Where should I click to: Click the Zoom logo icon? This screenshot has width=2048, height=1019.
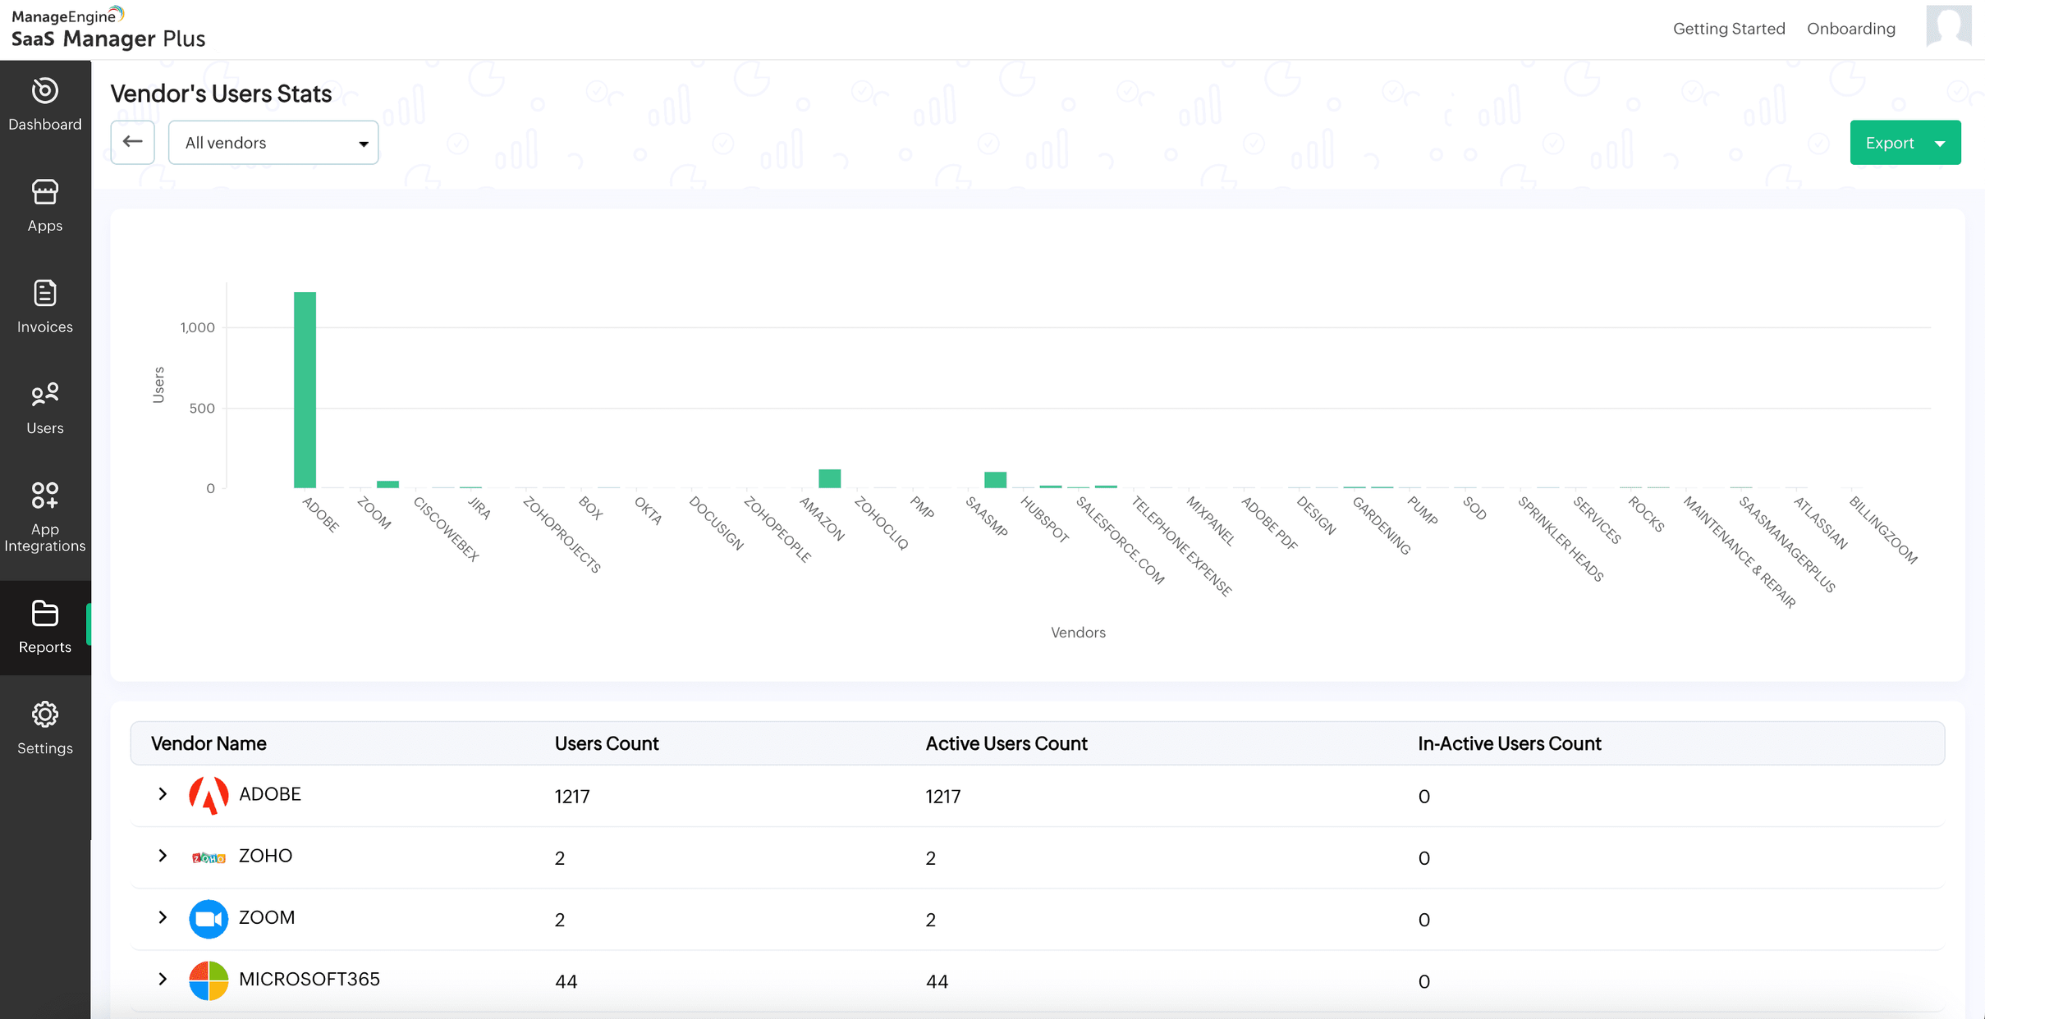pyautogui.click(x=209, y=919)
